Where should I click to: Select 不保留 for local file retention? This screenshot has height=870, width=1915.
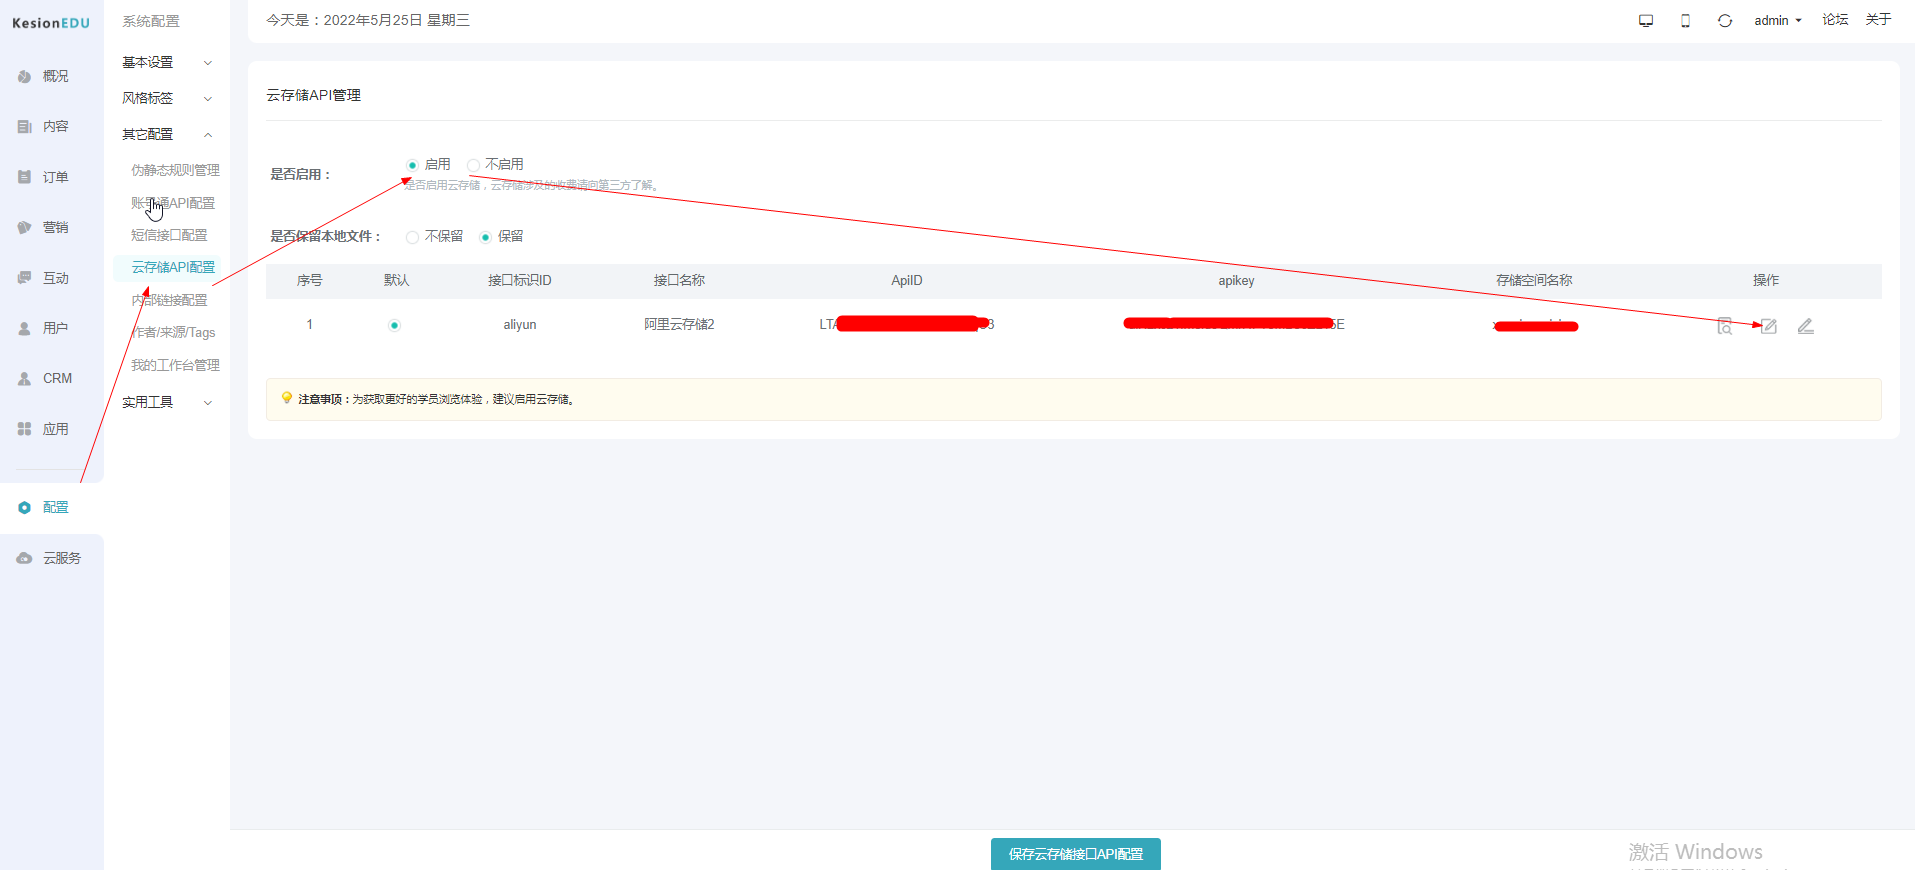[x=412, y=237]
